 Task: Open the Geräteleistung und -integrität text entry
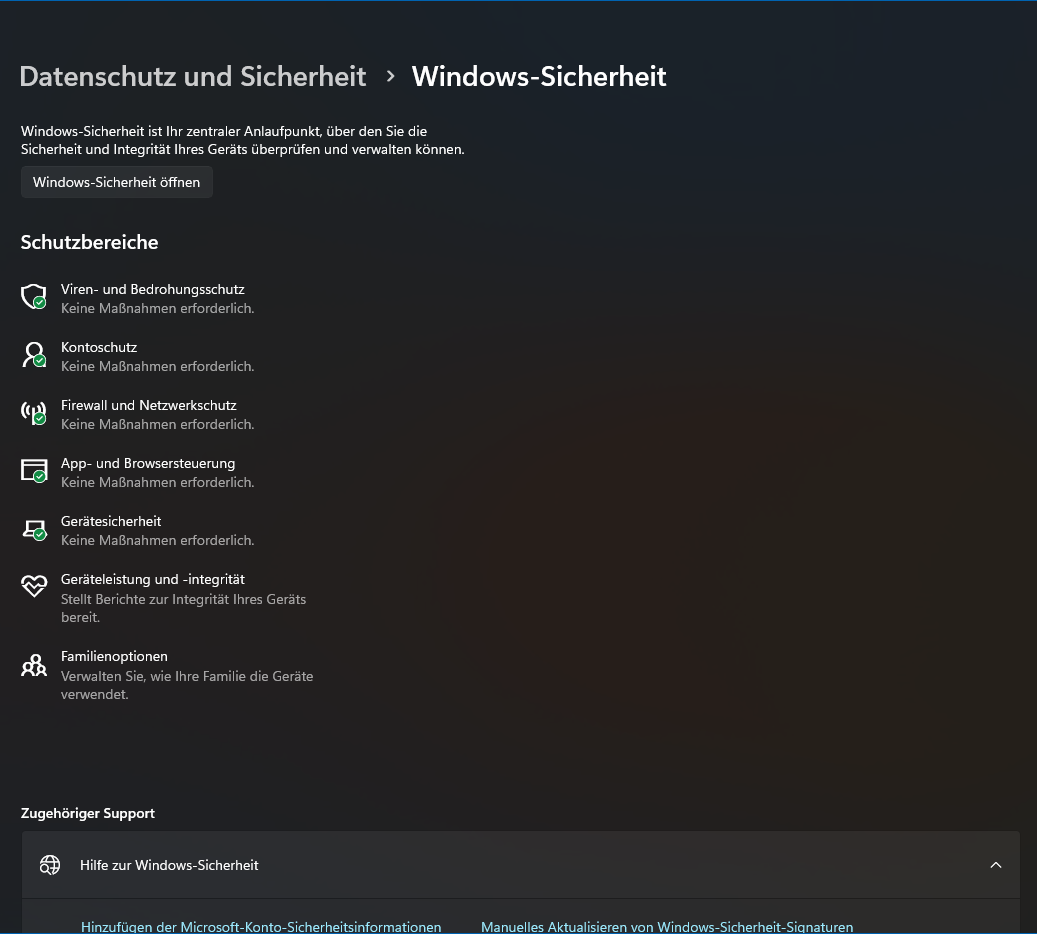pos(152,579)
